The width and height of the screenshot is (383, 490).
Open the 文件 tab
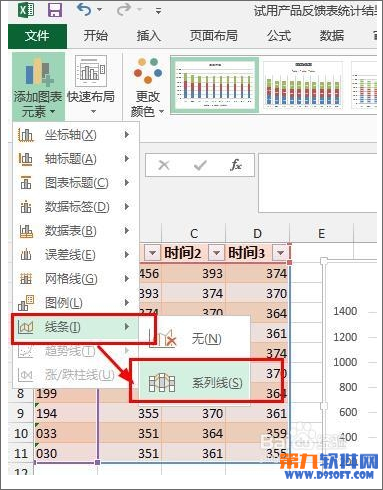click(x=37, y=36)
